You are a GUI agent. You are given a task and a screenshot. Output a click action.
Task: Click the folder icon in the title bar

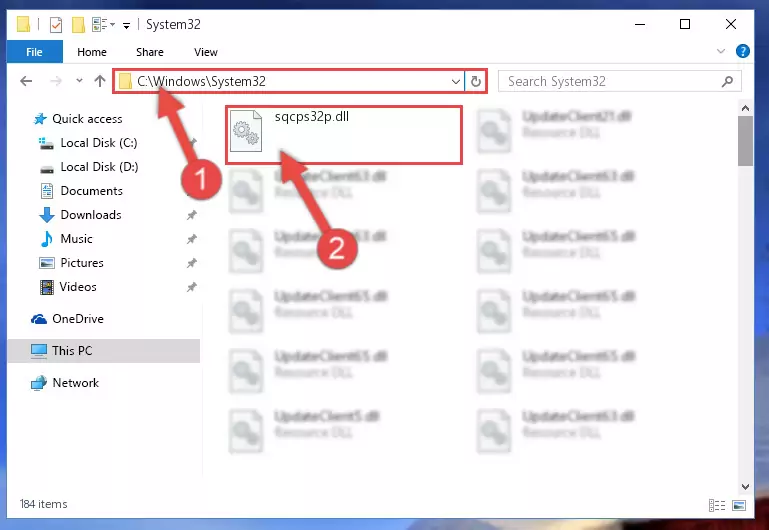point(23,24)
